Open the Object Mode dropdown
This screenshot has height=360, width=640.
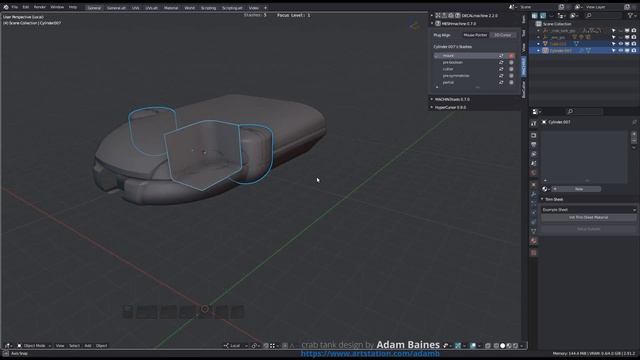34,346
